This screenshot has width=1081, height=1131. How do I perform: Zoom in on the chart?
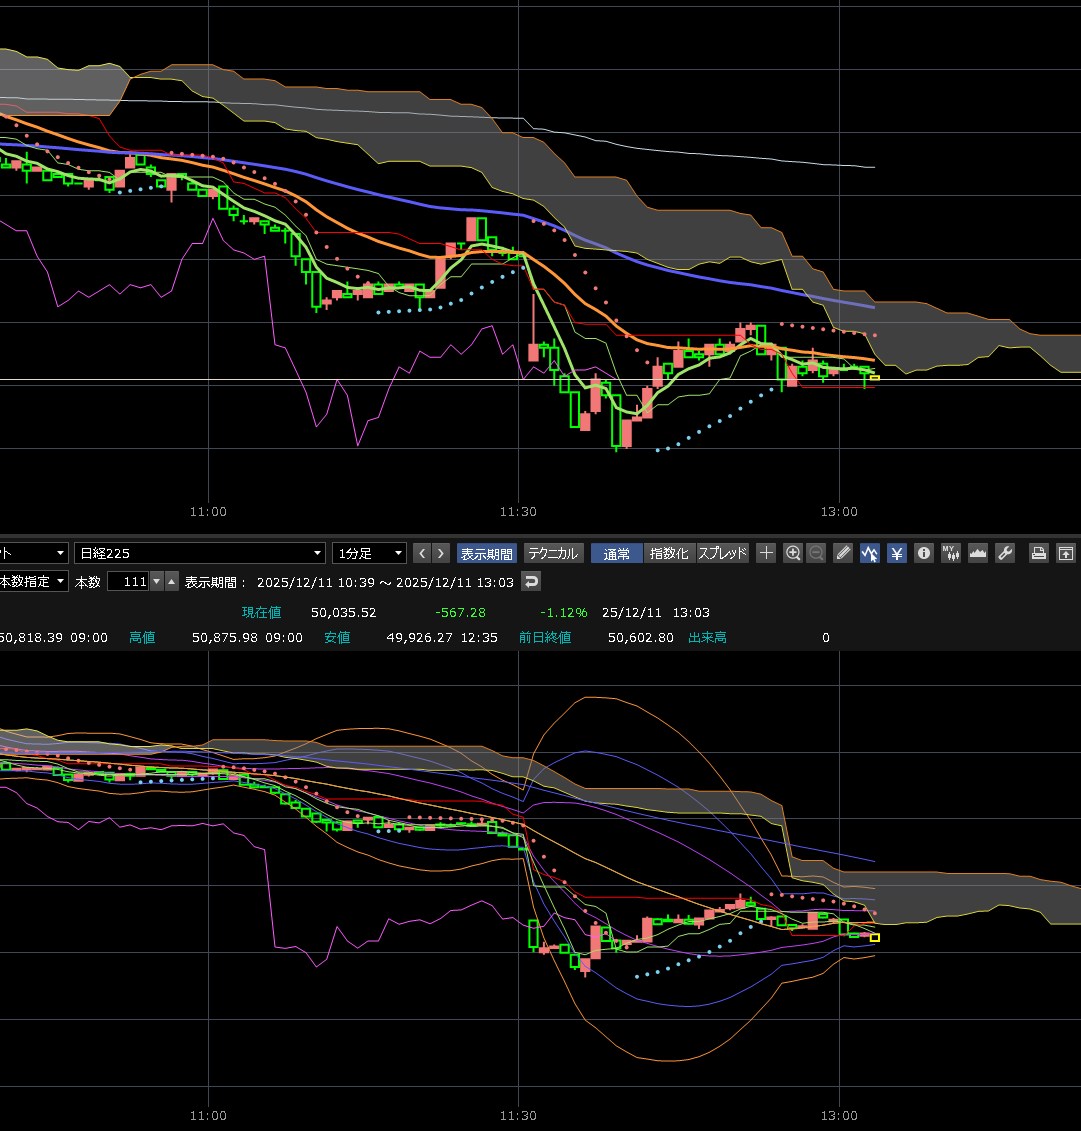[x=793, y=553]
